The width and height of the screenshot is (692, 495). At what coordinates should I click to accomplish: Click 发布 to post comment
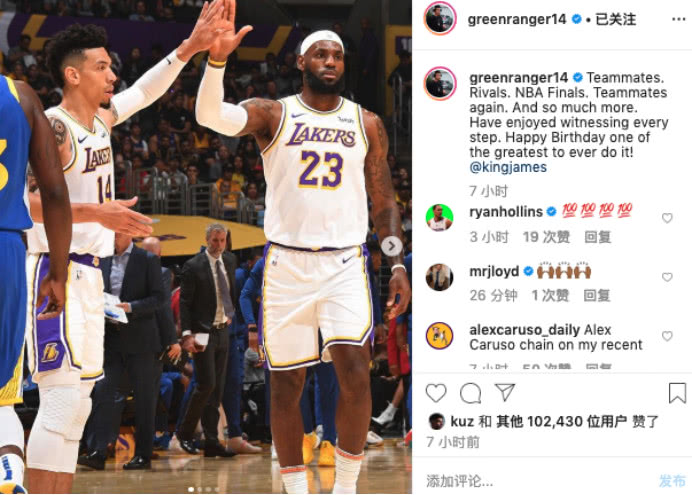pyautogui.click(x=673, y=481)
